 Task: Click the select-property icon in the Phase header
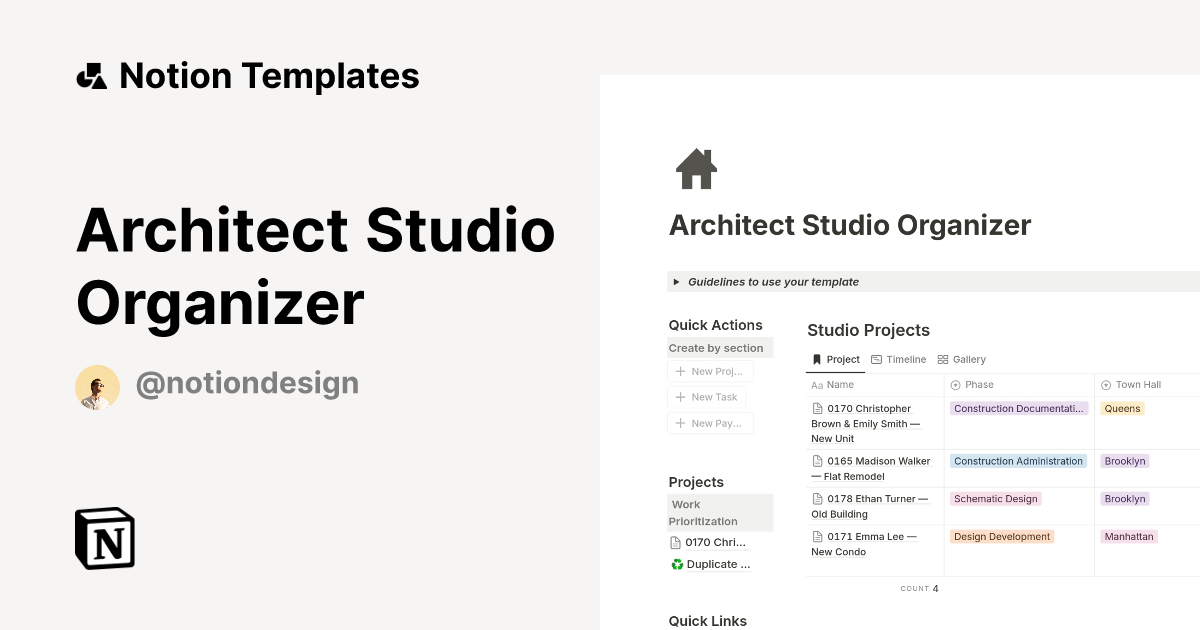click(953, 384)
